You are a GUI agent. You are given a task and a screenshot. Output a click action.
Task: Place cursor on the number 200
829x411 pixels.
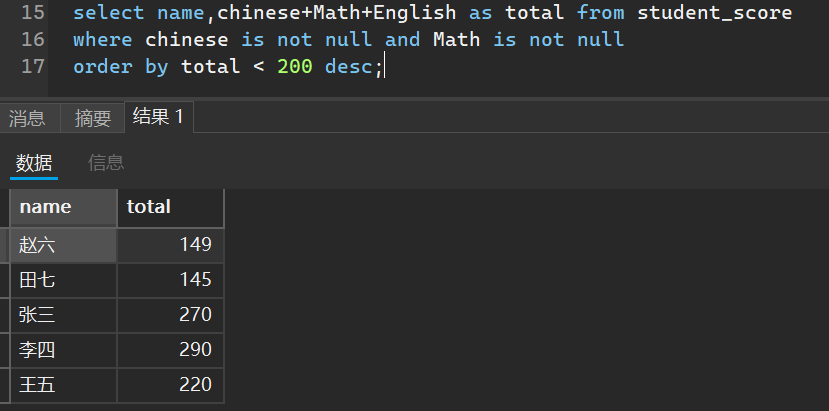(295, 67)
